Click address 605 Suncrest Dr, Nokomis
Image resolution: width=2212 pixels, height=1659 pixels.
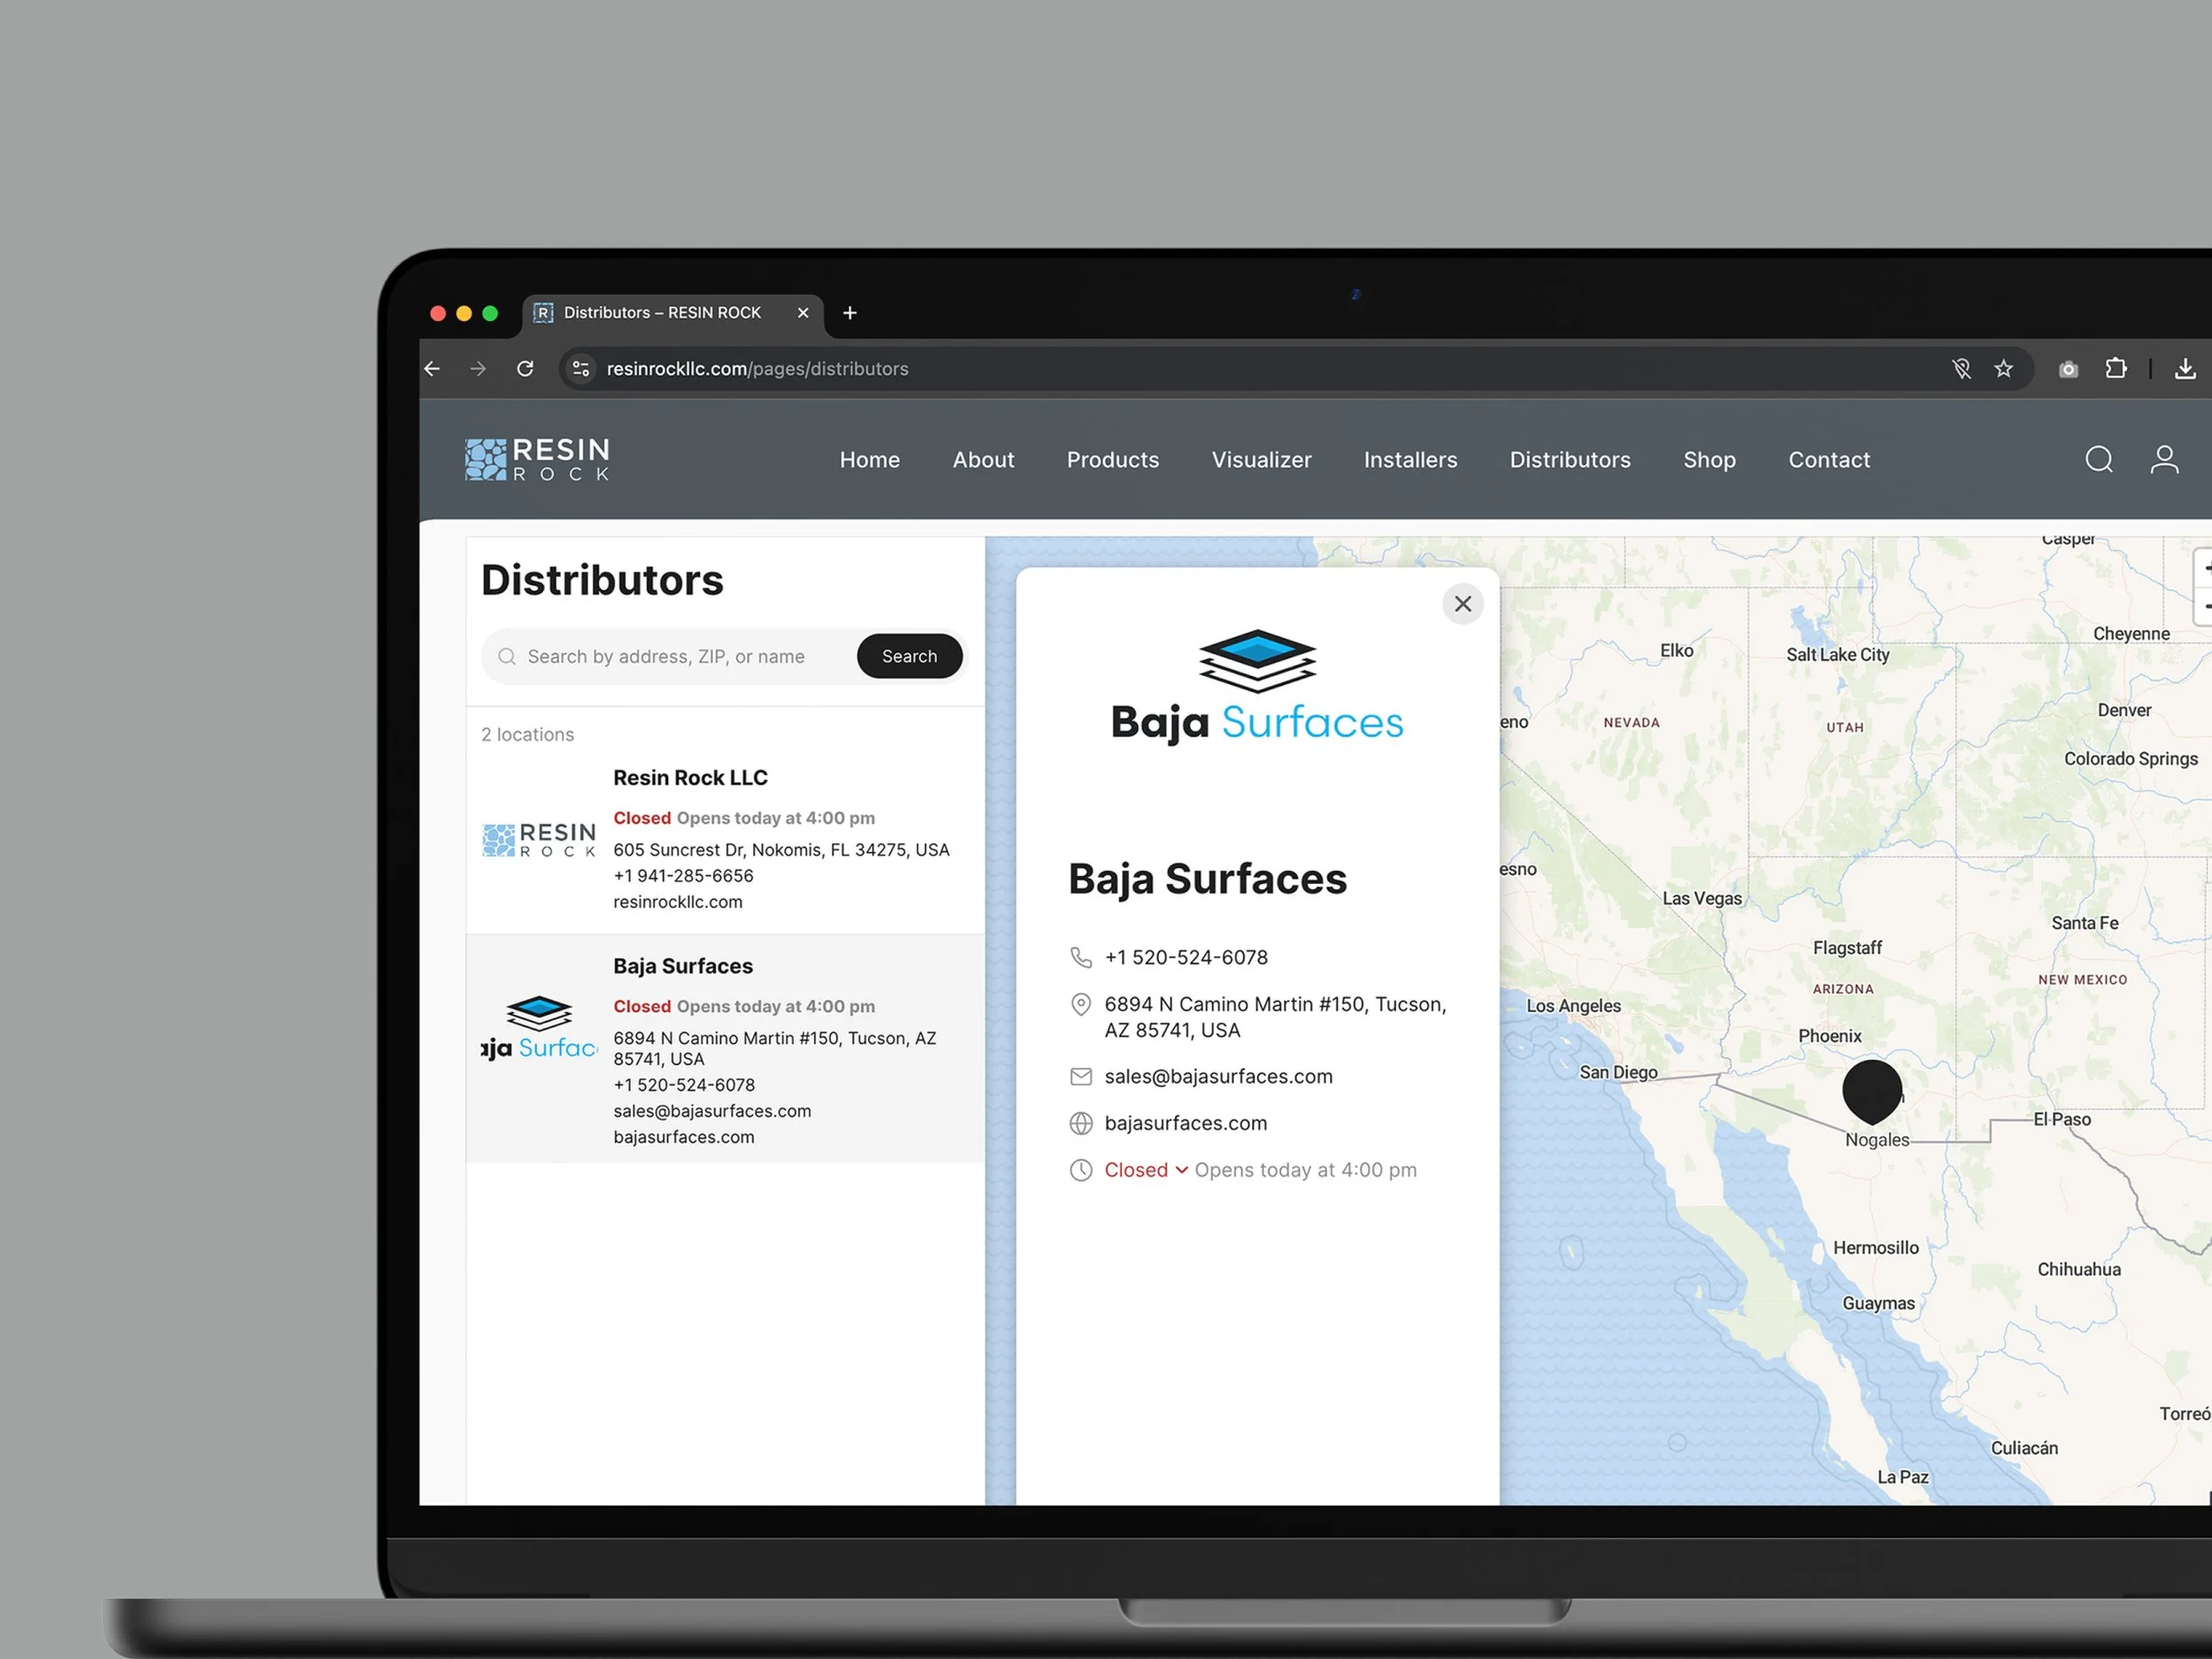(781, 850)
